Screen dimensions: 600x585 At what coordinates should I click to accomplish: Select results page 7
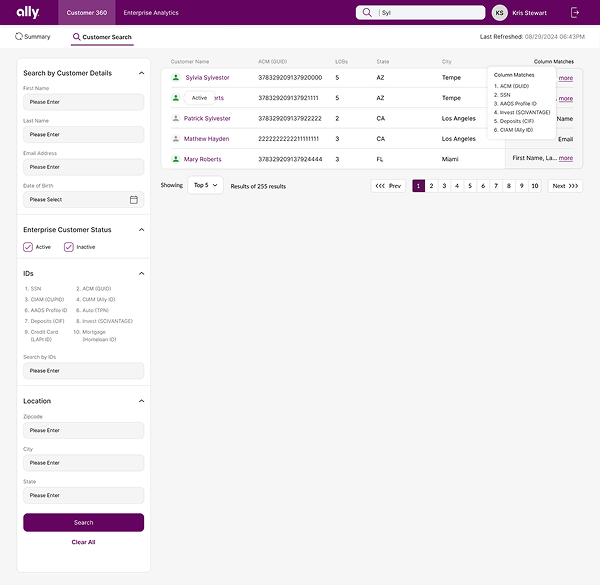coord(496,186)
